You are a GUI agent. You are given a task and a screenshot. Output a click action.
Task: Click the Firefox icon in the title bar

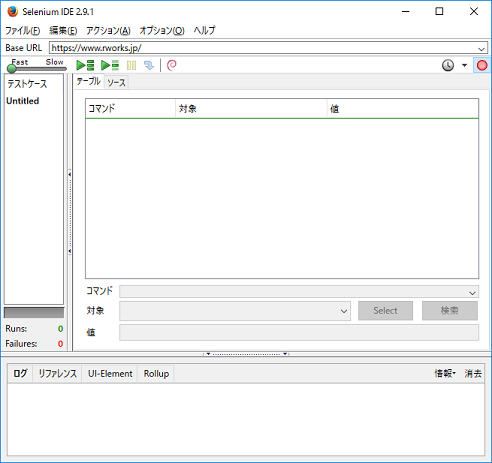(x=12, y=11)
